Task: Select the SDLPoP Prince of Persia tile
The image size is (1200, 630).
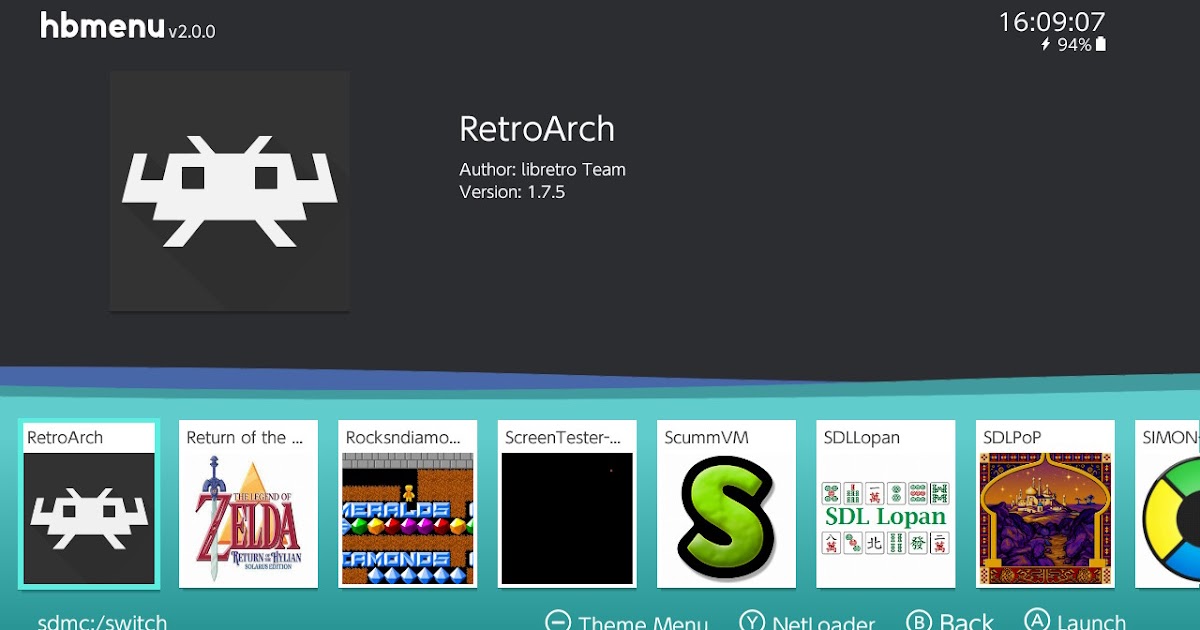Action: point(1045,503)
